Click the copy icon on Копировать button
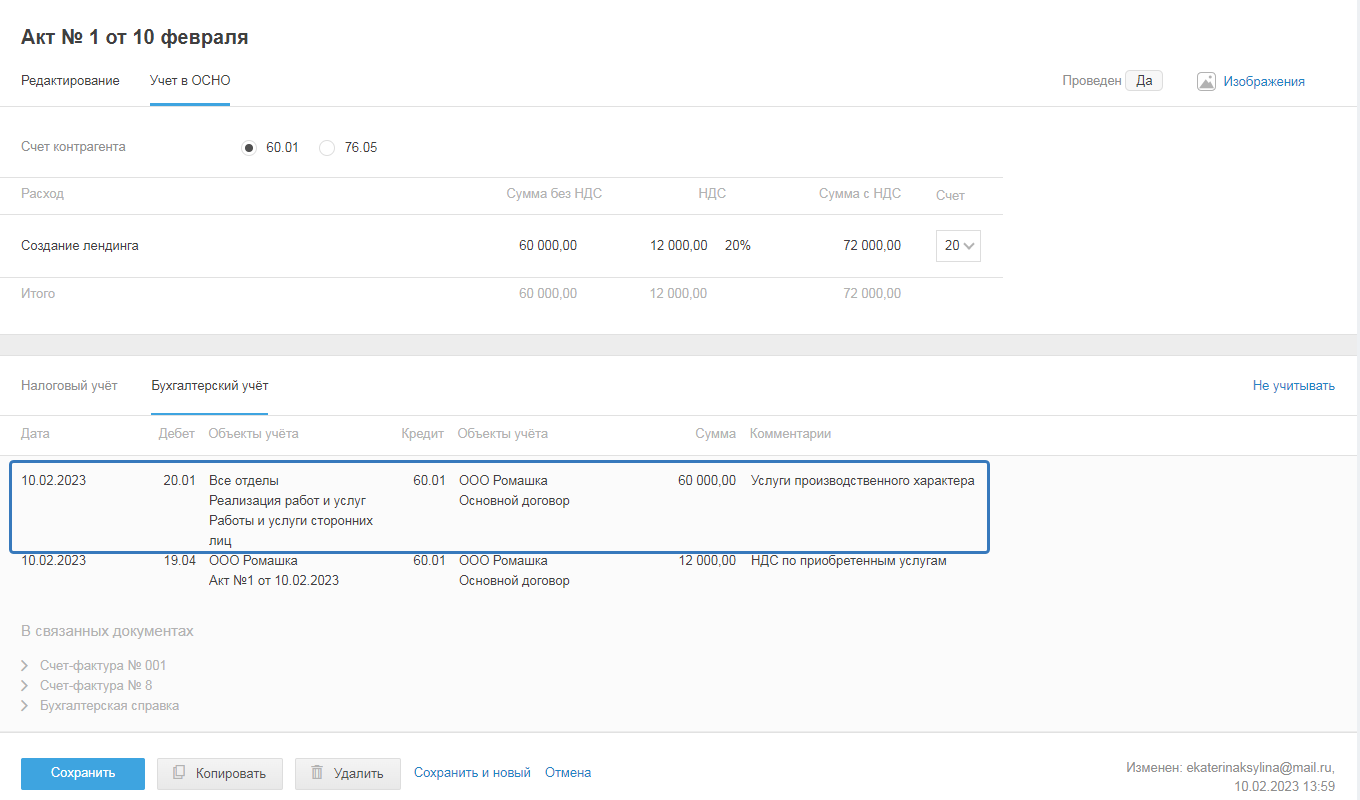1360x800 pixels. point(179,773)
